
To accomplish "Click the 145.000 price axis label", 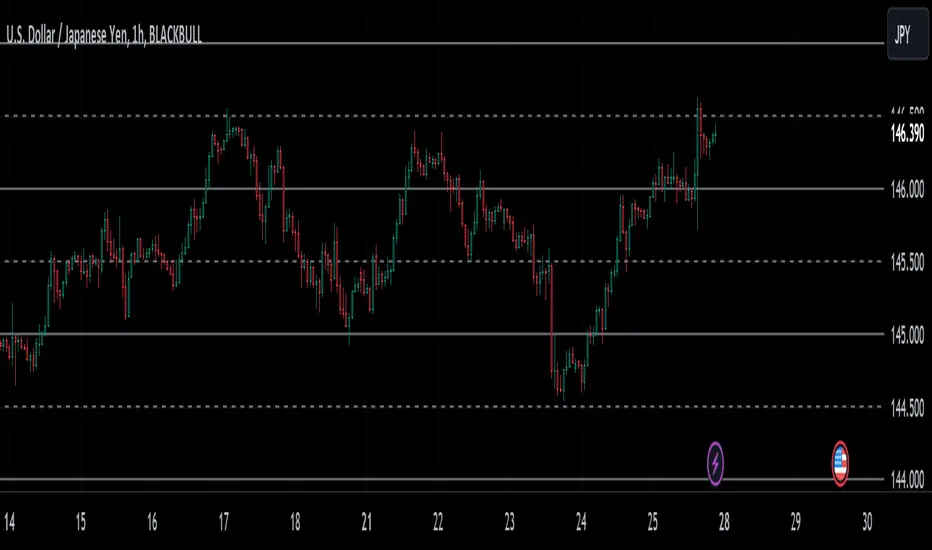I will [908, 335].
